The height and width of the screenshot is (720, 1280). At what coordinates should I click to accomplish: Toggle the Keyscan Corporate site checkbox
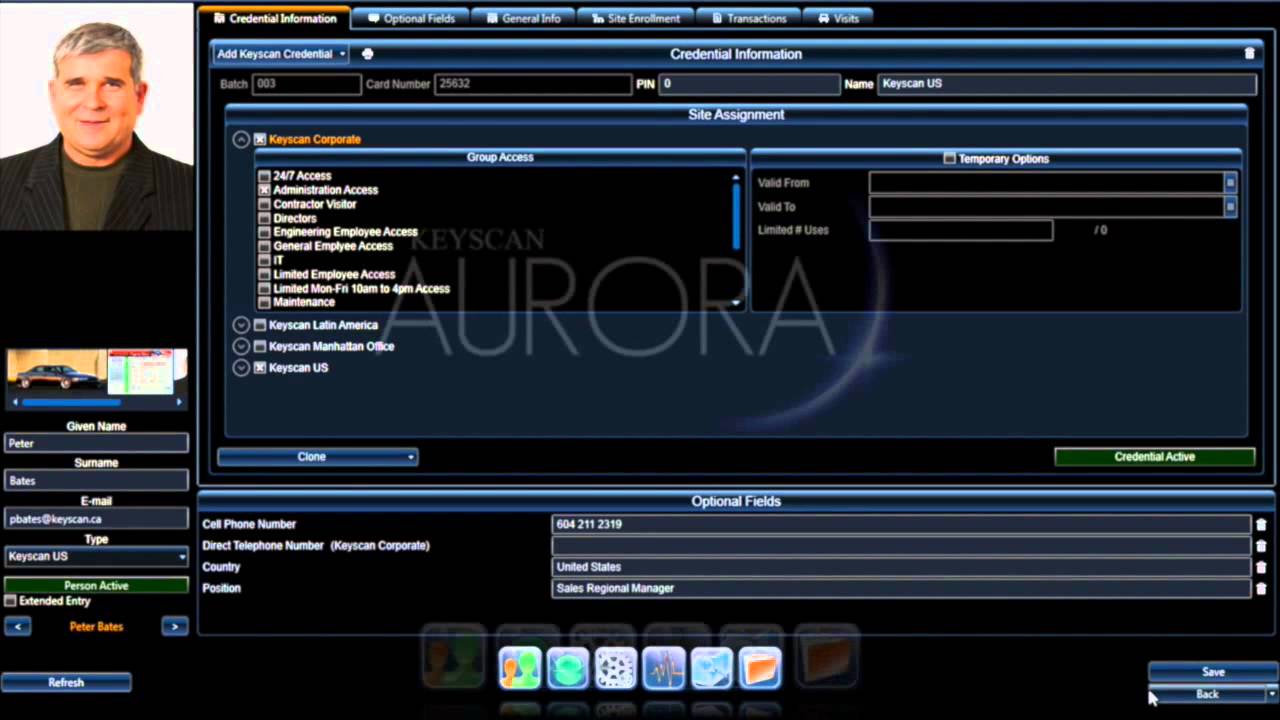tap(260, 140)
